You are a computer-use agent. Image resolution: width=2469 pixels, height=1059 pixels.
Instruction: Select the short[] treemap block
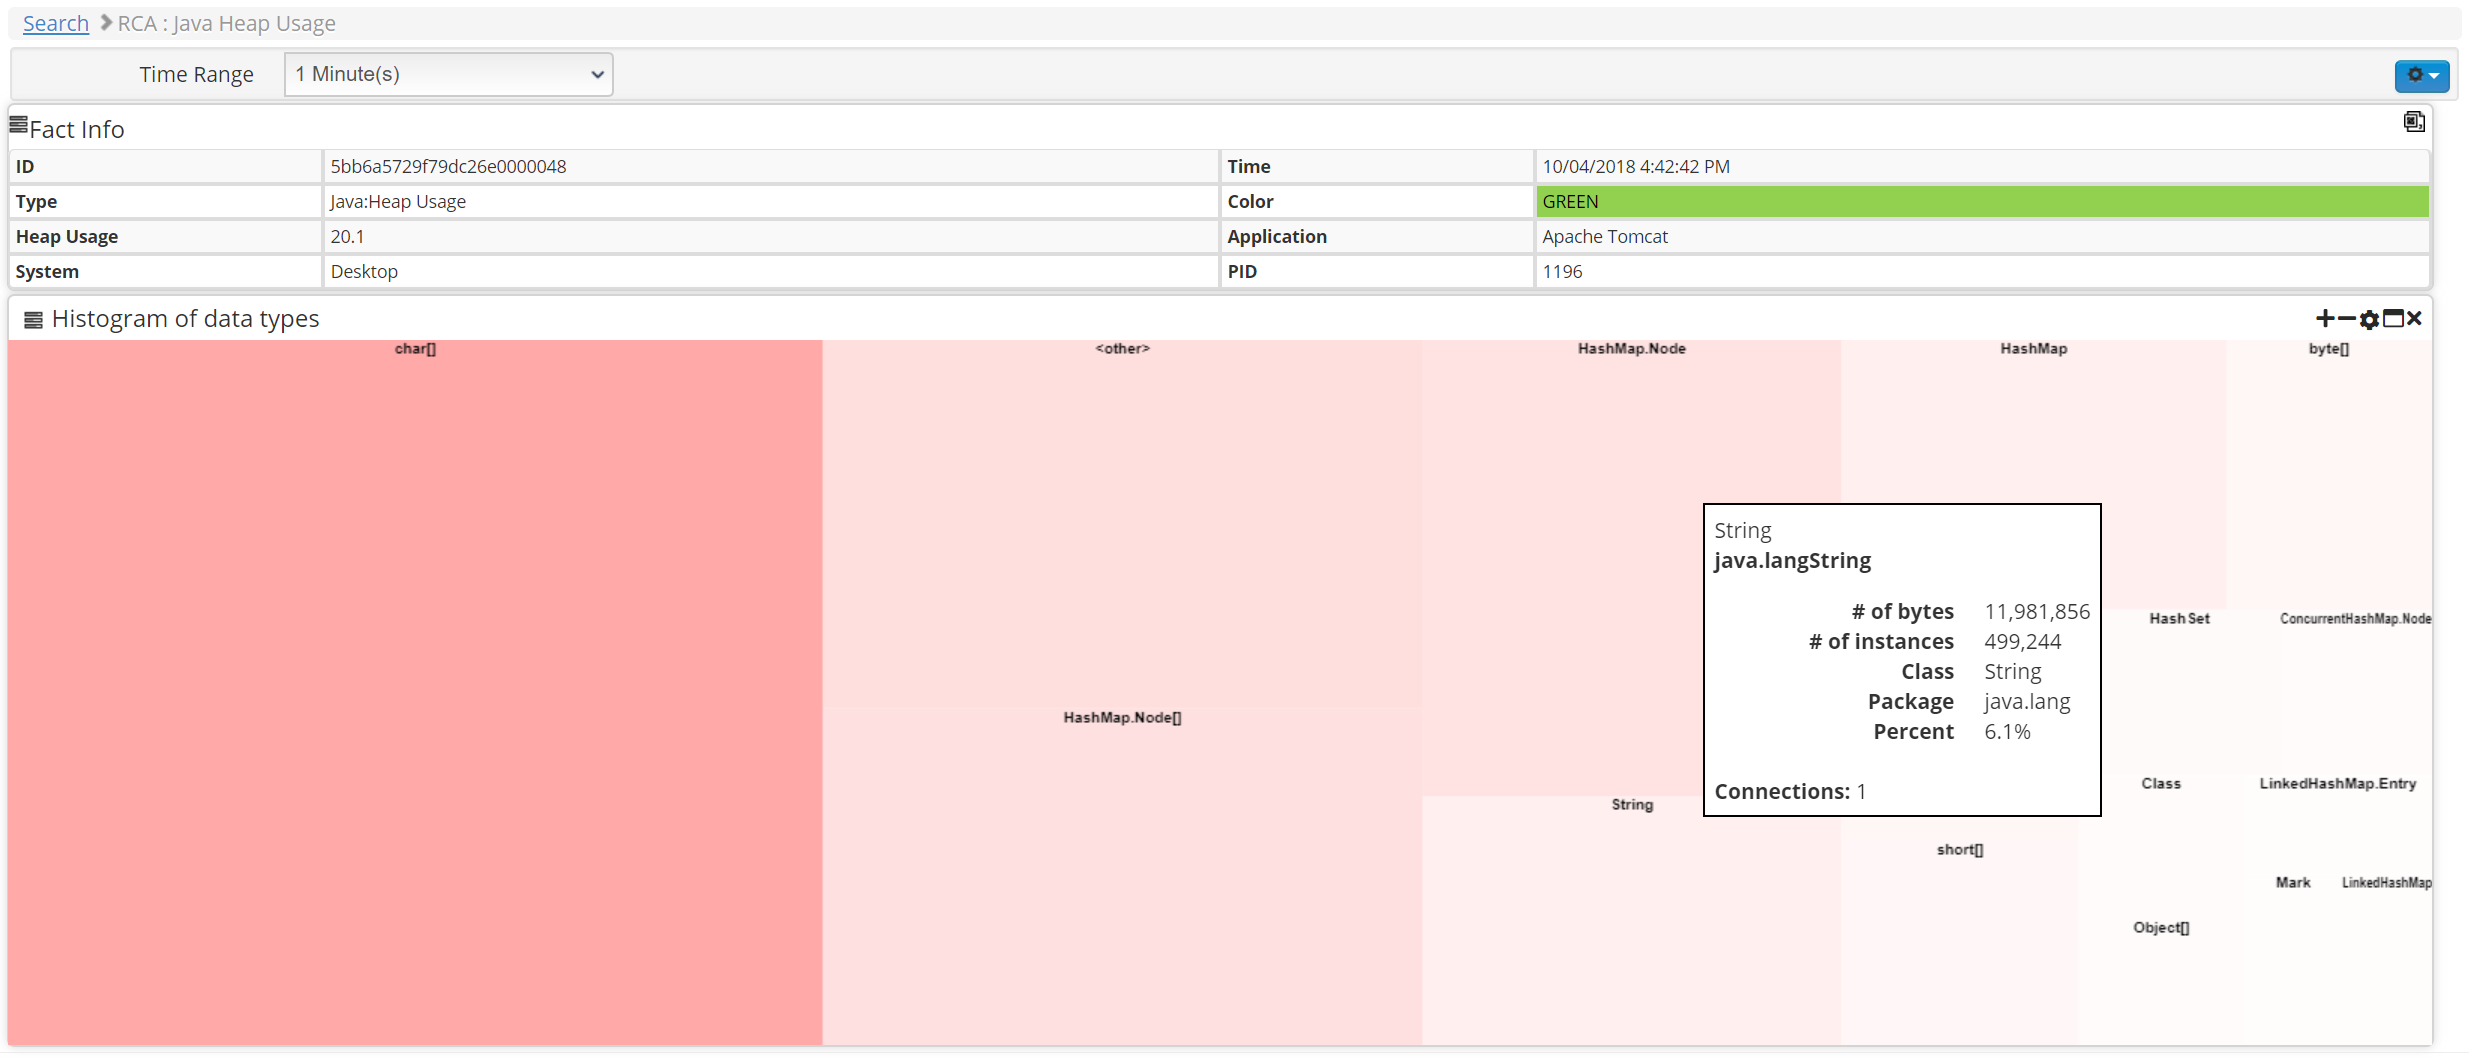pyautogui.click(x=1958, y=940)
